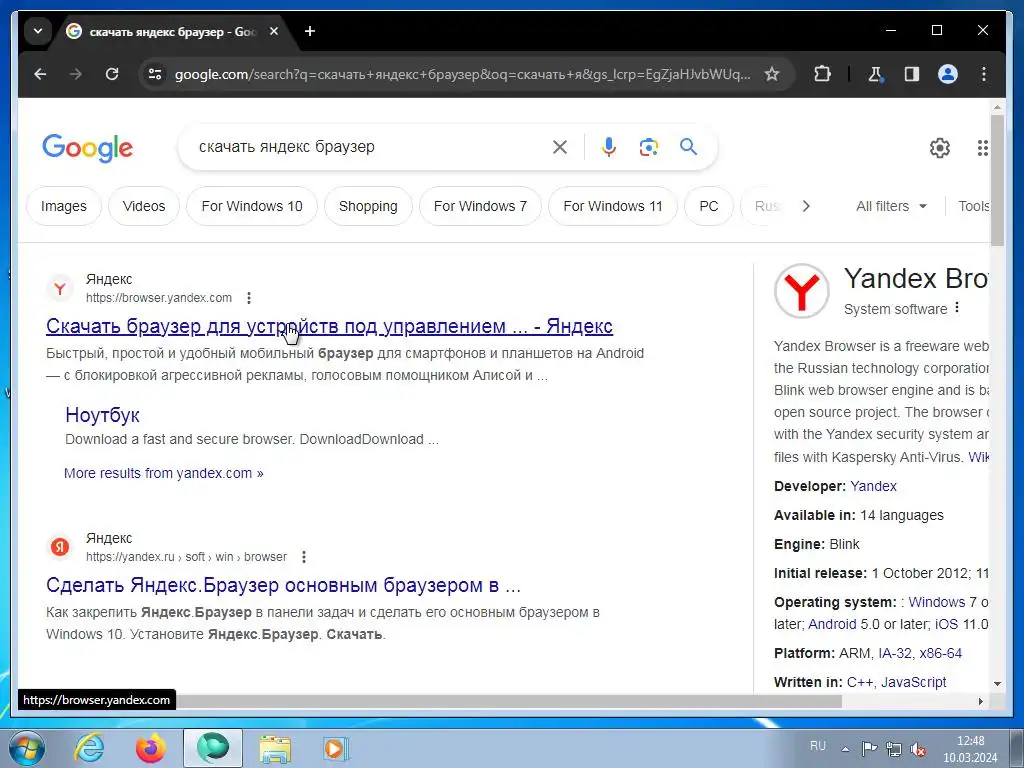Open options for yandex.ru soft result
The height and width of the screenshot is (768, 1024).
[x=304, y=557]
